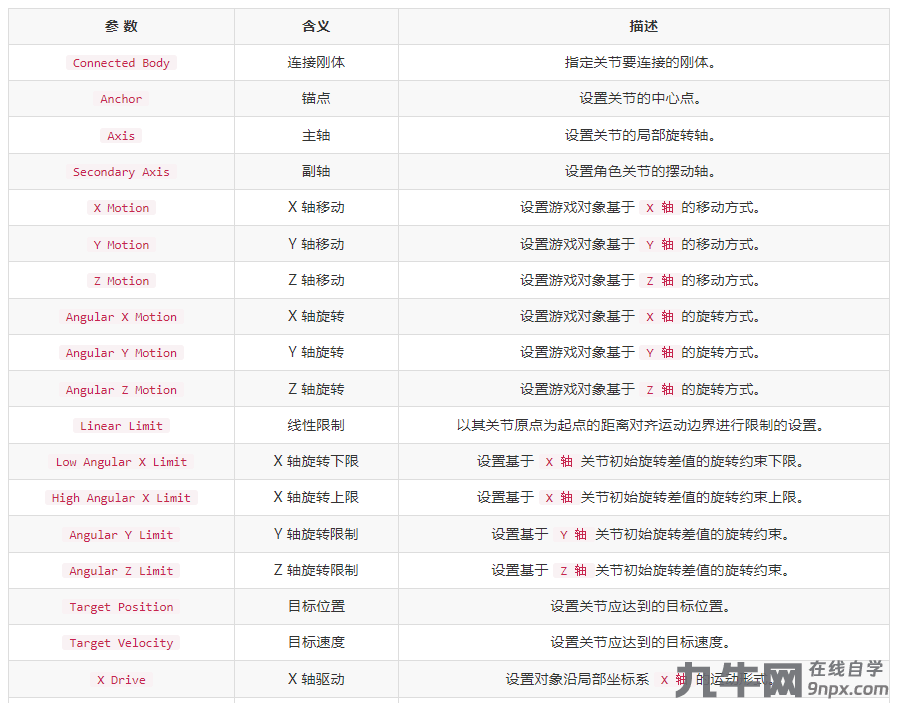Click the 'Z 轴' code tag in Angular Z Limit row
Screen dimensions: 898x703
pos(573,570)
